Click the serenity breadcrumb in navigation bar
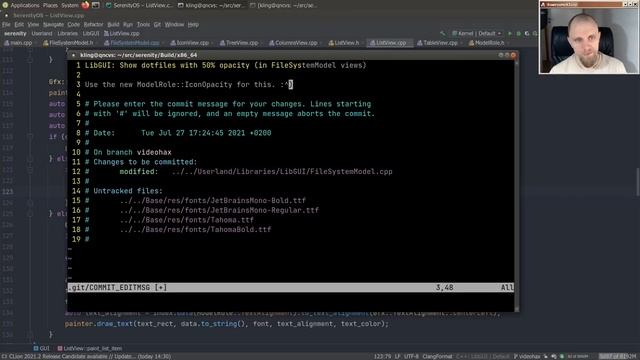This screenshot has width=640, height=360. [15, 33]
